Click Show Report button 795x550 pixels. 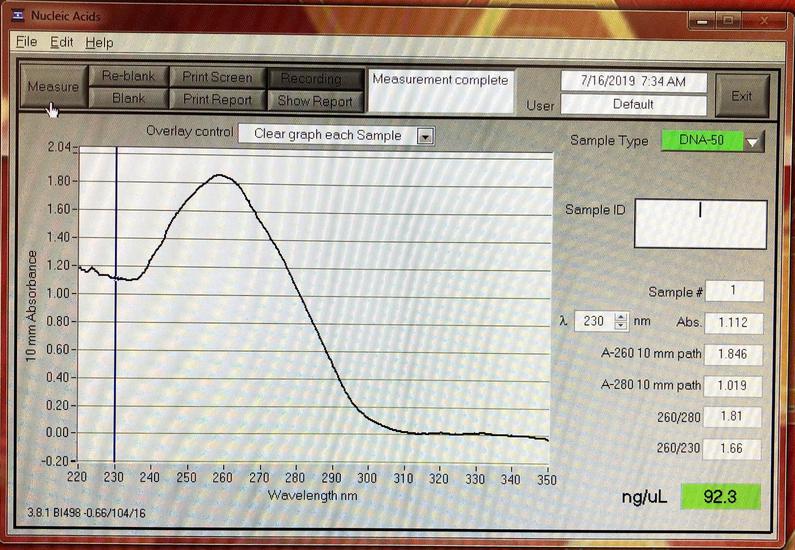tap(315, 100)
